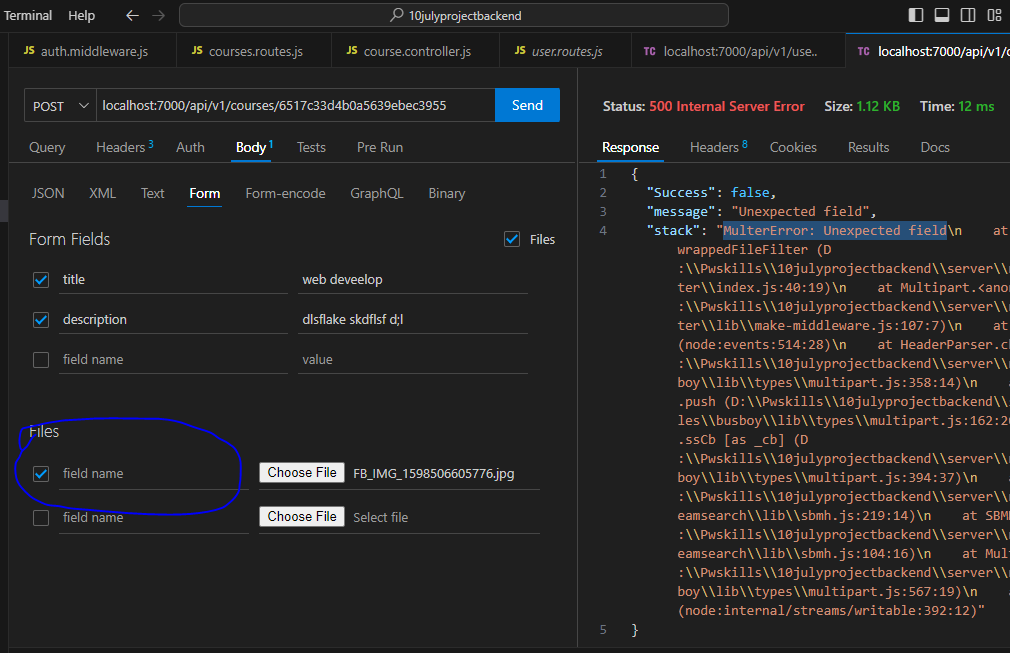The image size is (1010, 653).
Task: Uncheck the title field checkbox
Action: (x=41, y=280)
